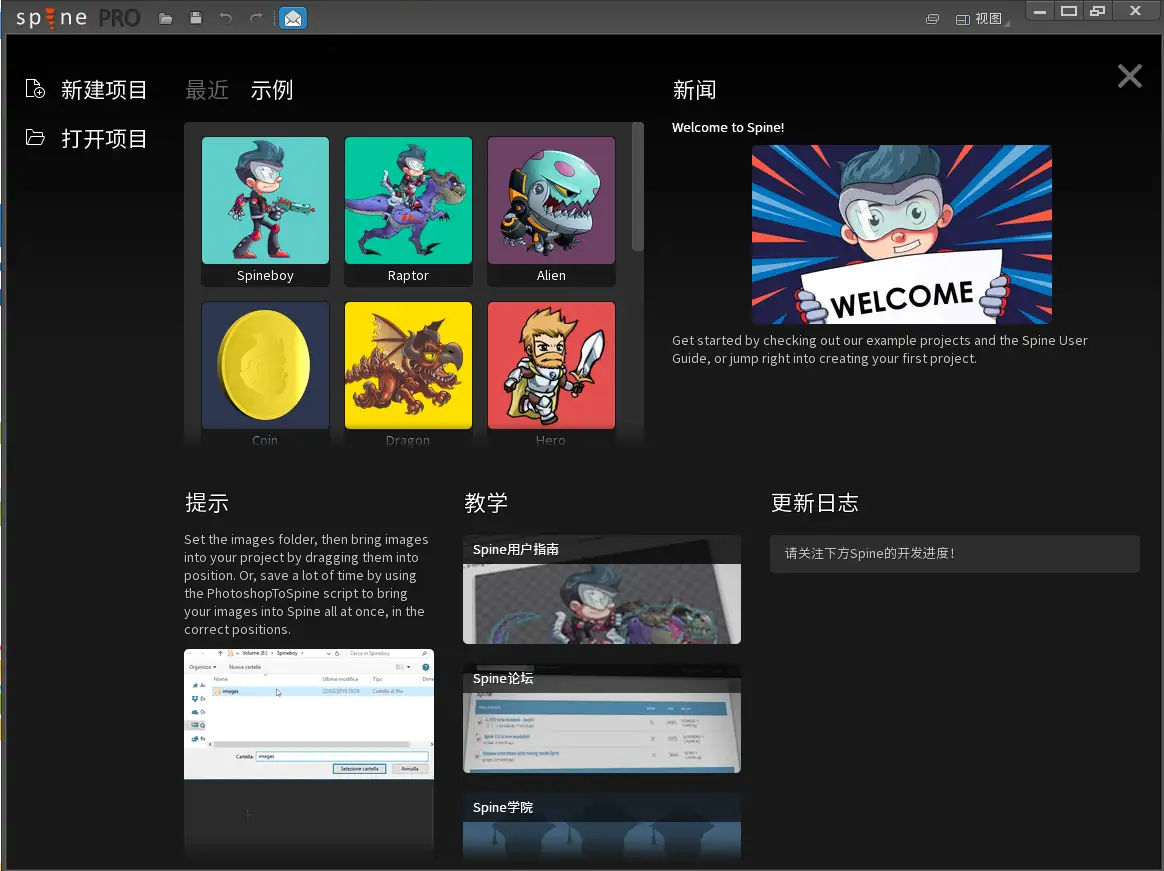Open the Raptor example project
Viewport: 1164px width, 871px height.
click(408, 211)
